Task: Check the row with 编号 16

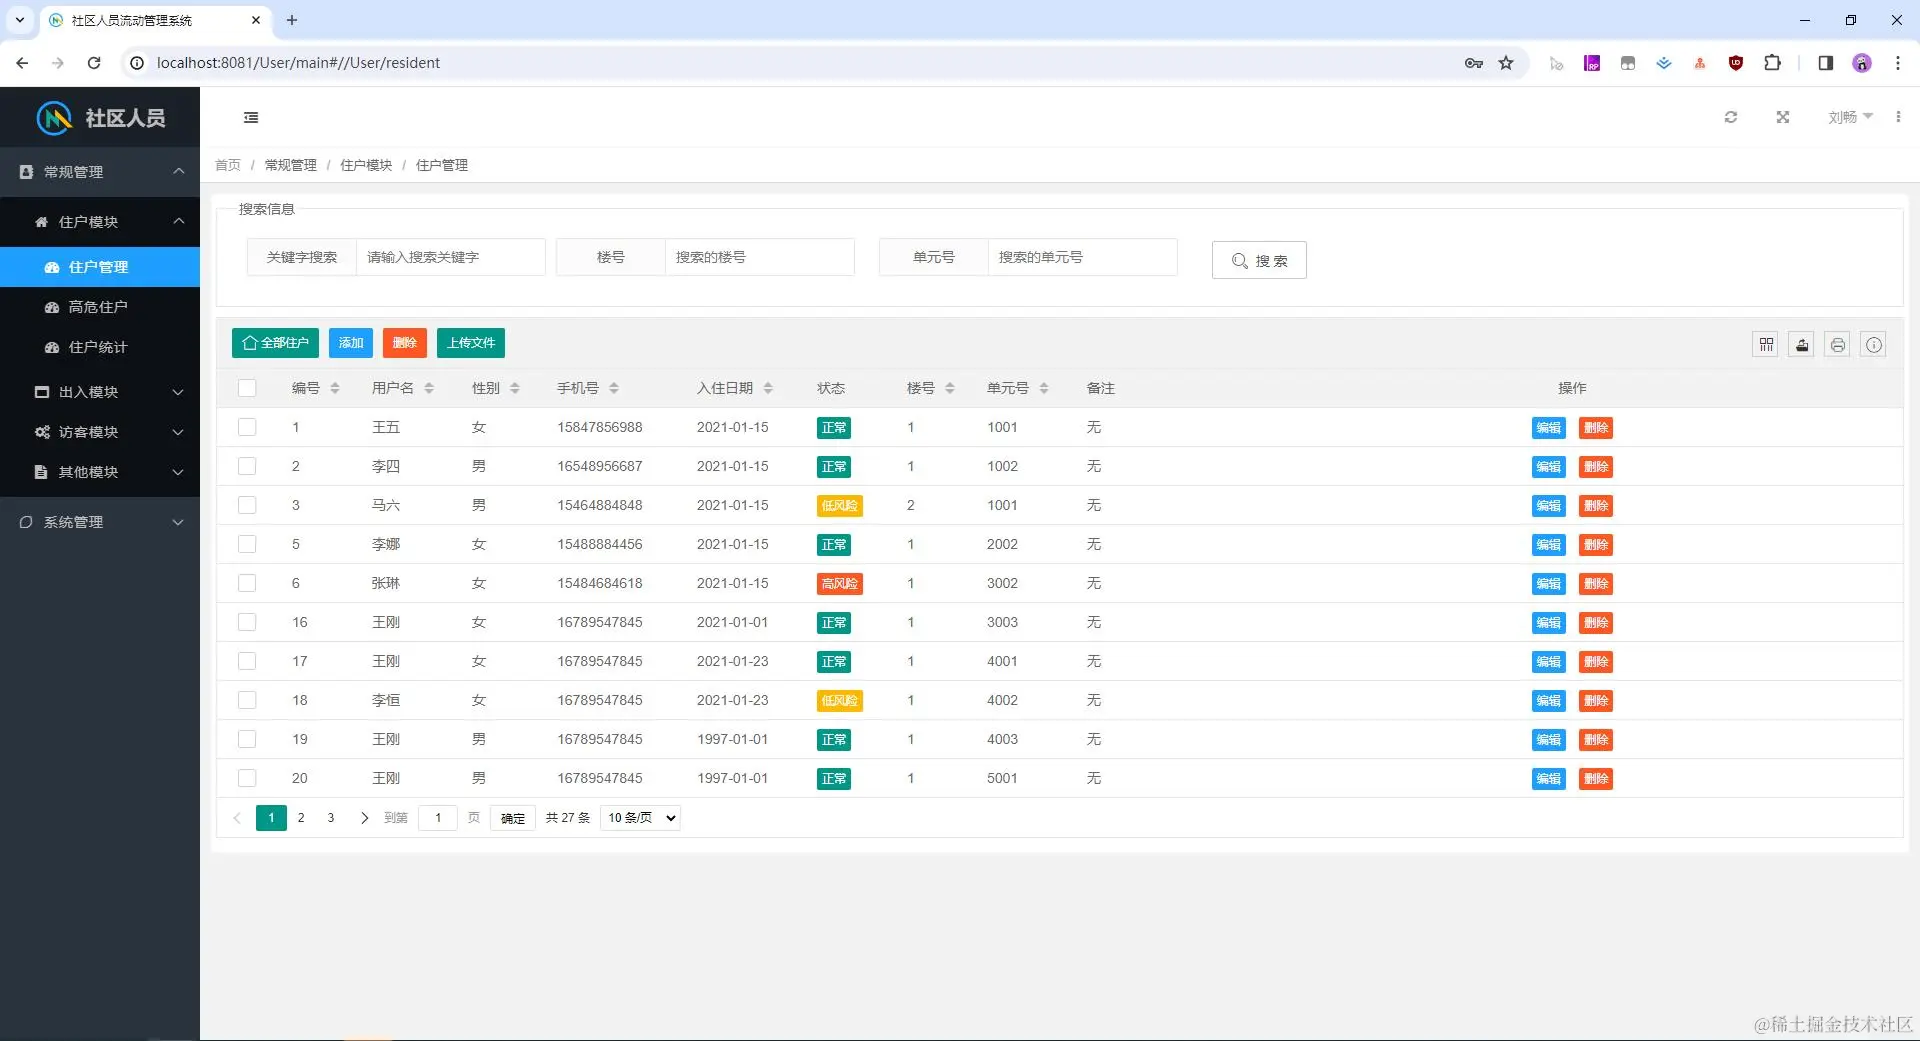Action: pyautogui.click(x=247, y=622)
